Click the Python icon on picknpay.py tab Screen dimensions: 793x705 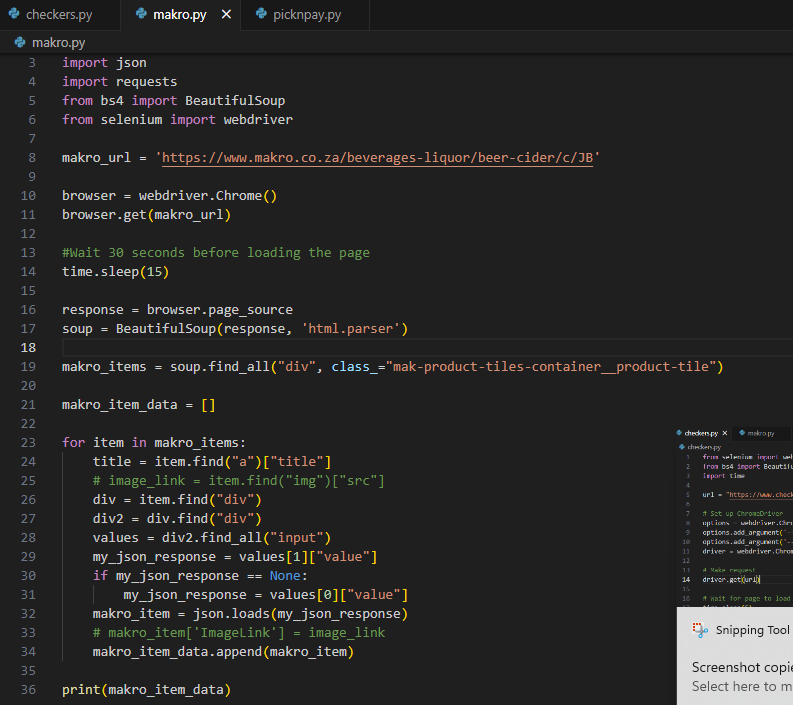click(261, 14)
